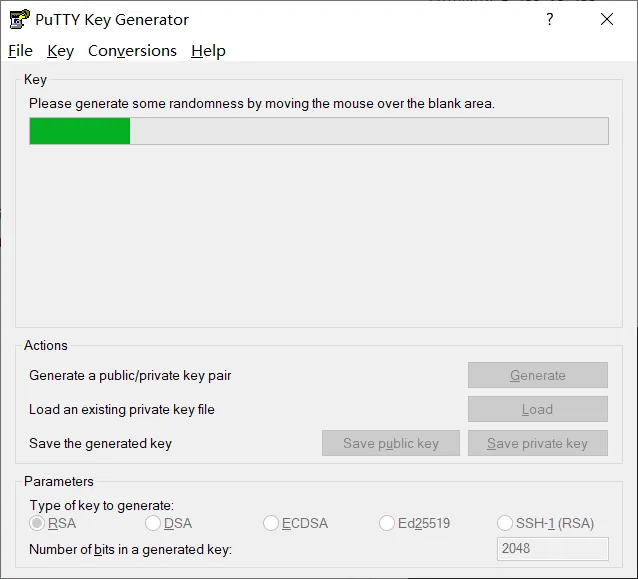Screen dimensions: 638x579
Task: Open the Conversions menu
Action: (x=132, y=51)
